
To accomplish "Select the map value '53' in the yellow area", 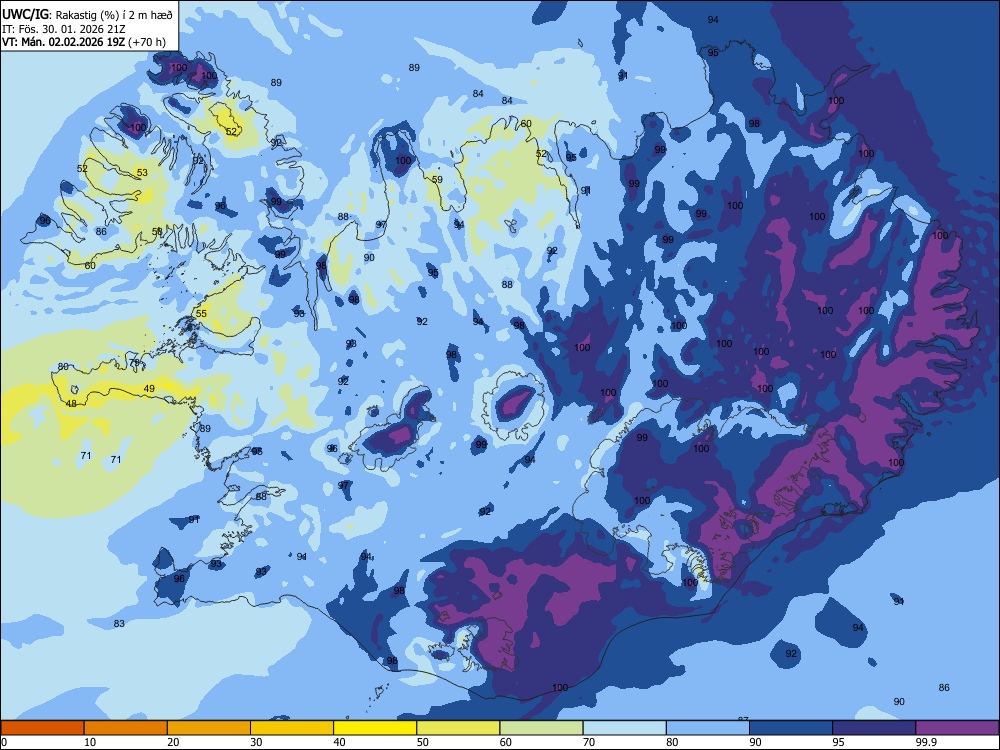I will [x=142, y=173].
